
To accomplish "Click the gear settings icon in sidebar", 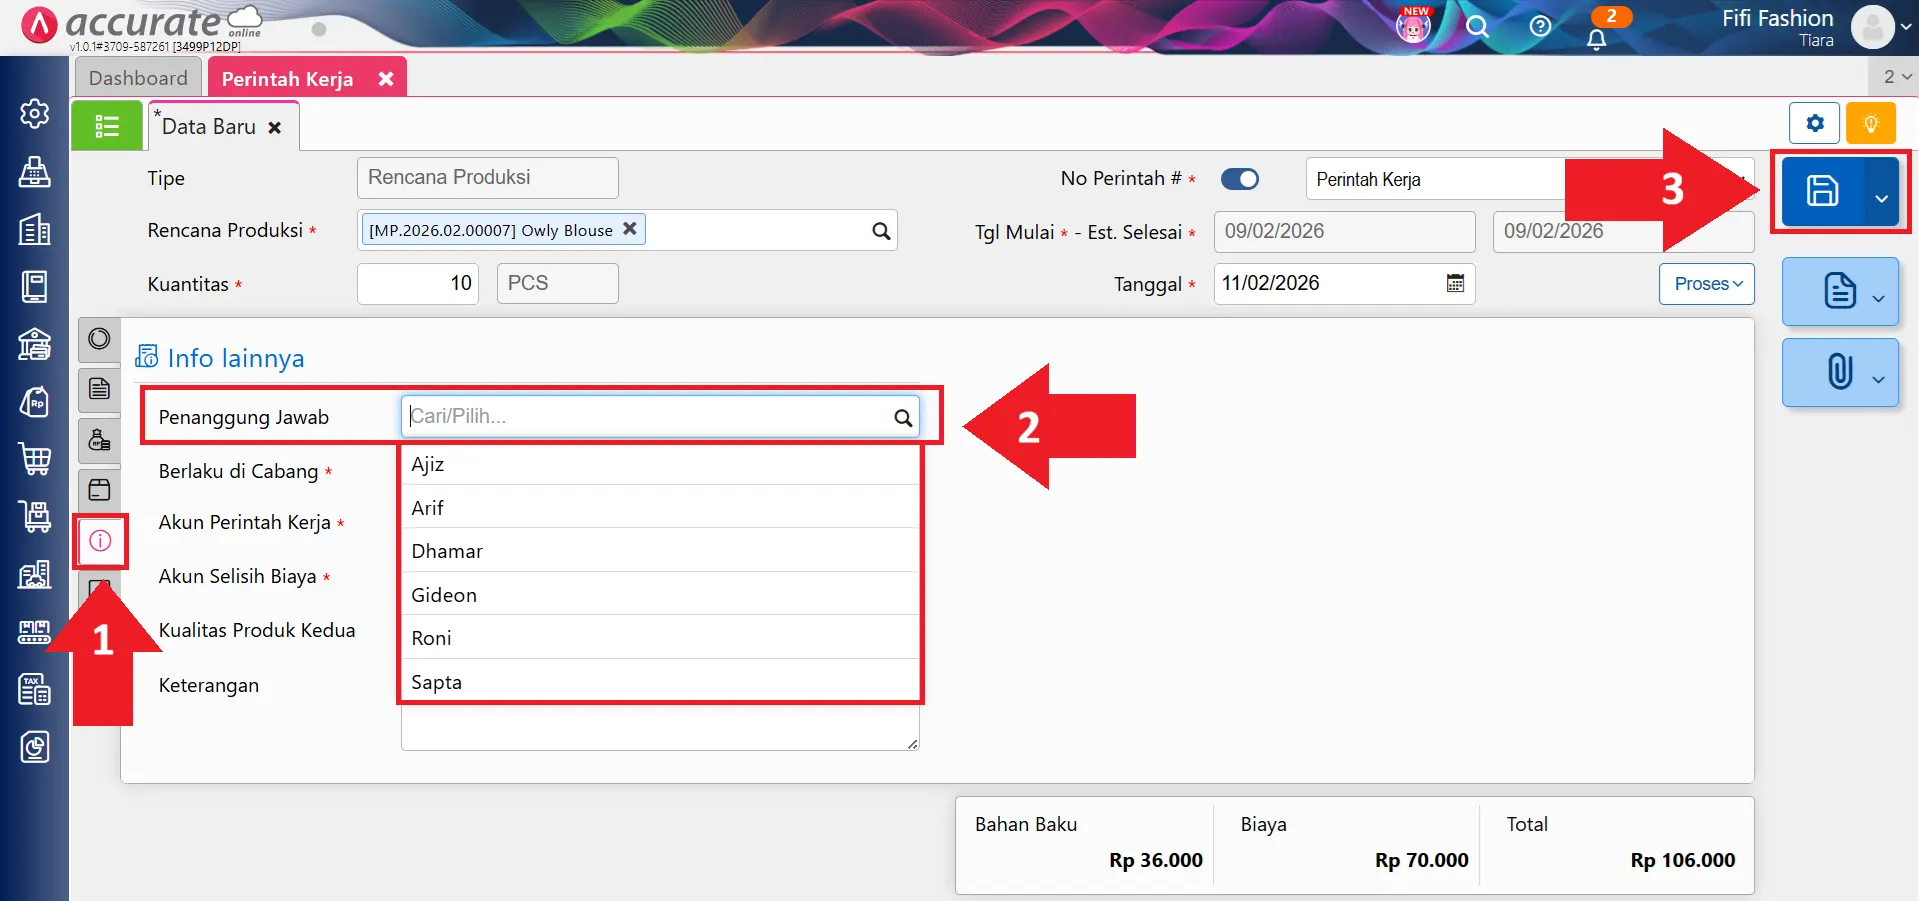I will 35,114.
